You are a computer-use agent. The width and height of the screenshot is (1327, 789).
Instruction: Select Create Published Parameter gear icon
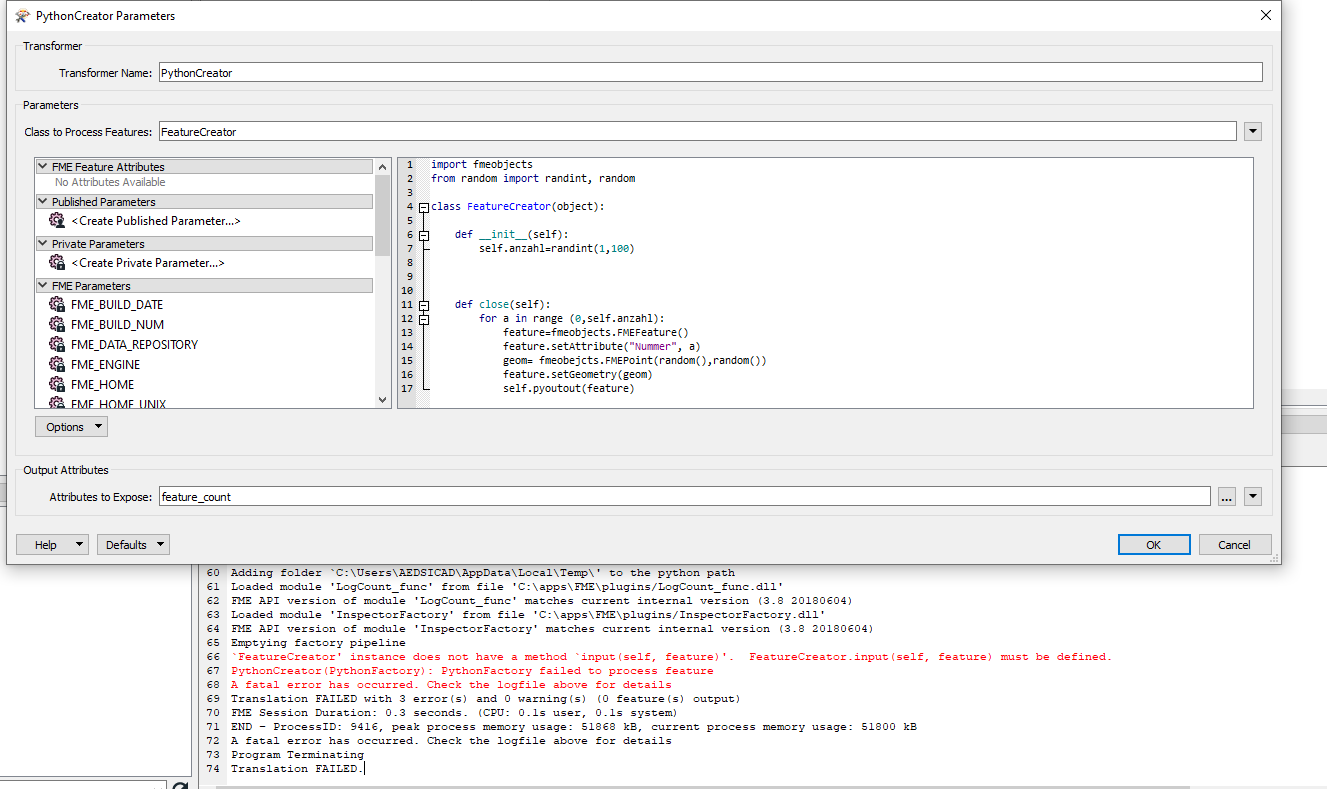(x=57, y=221)
